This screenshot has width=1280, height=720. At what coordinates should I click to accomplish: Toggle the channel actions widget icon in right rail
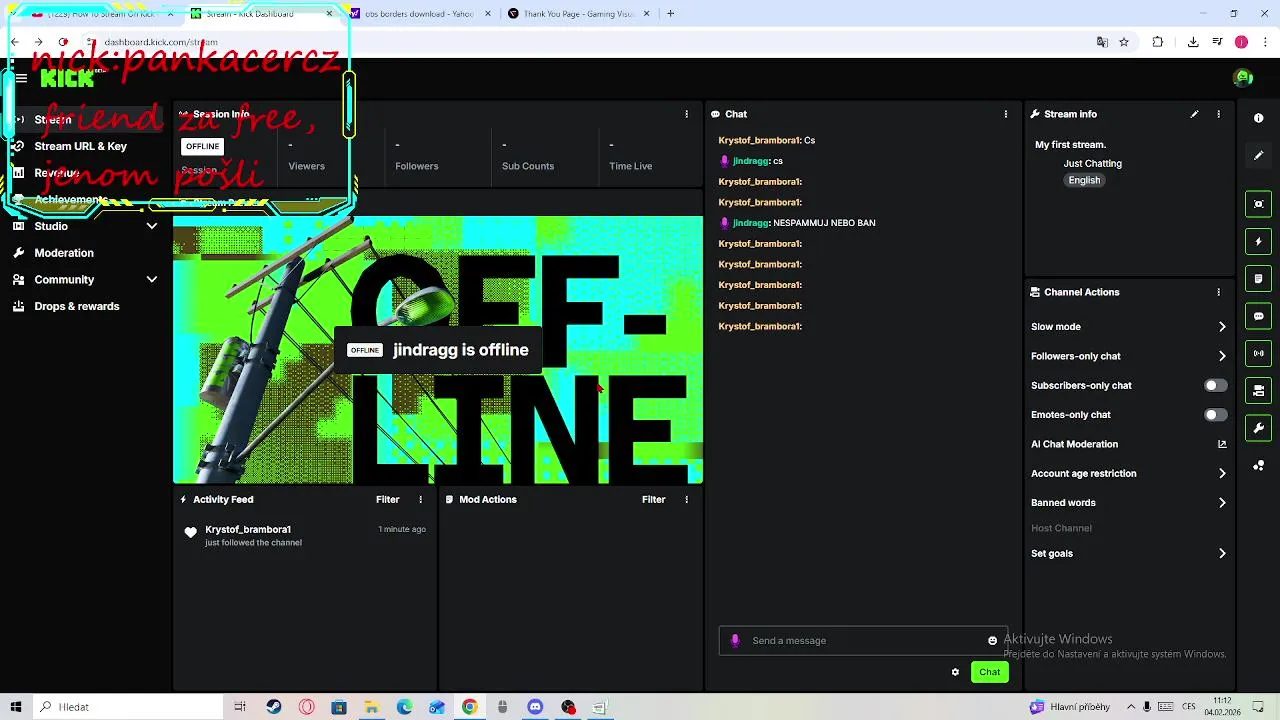pyautogui.click(x=1258, y=390)
